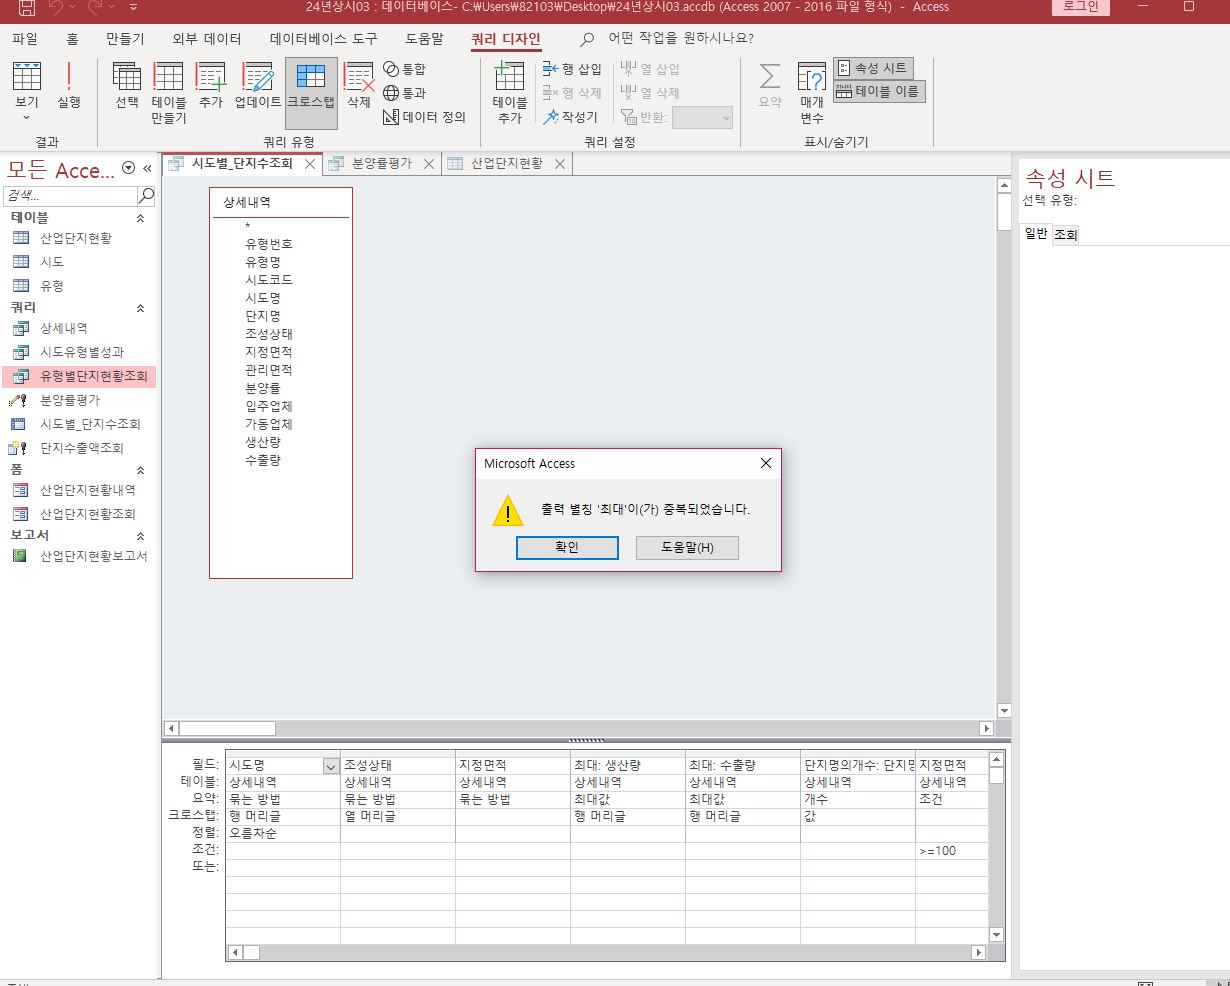Collapse the Tables (테이블) group in navigation
1230x986 pixels.
coord(140,218)
